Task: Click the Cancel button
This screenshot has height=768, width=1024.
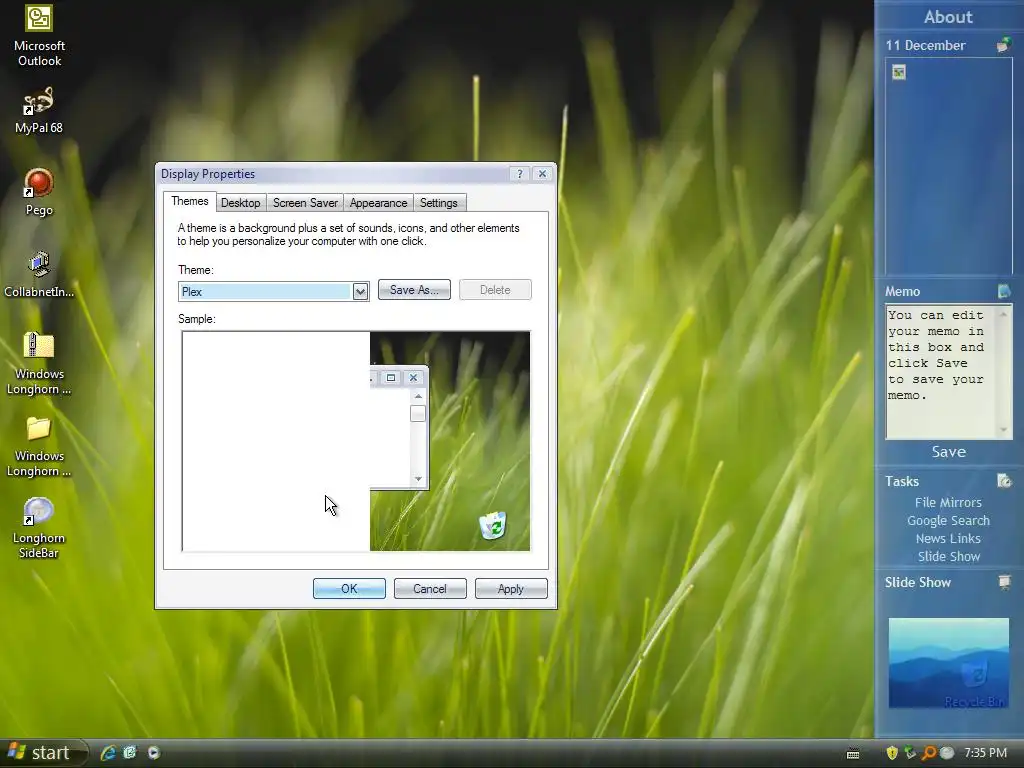Action: (430, 588)
